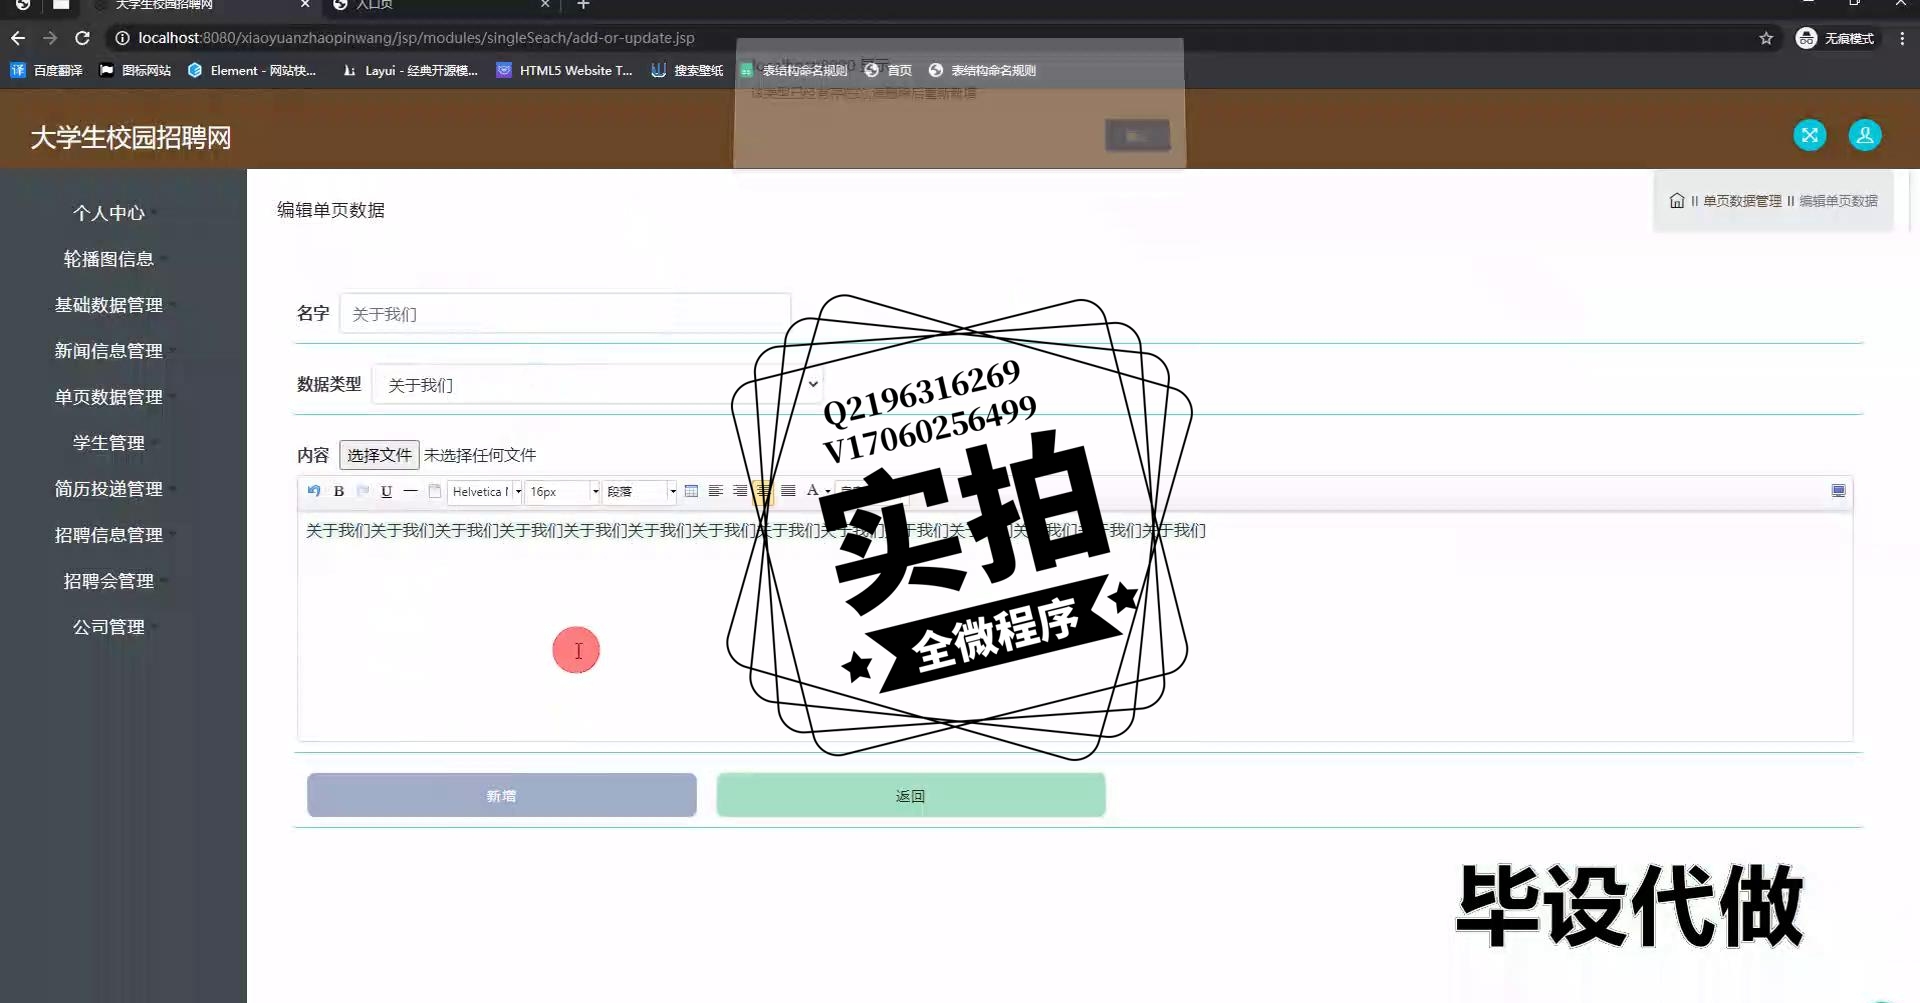1920x1003 pixels.
Task: Open 招聘会管理 in the sidebar
Action: click(109, 581)
